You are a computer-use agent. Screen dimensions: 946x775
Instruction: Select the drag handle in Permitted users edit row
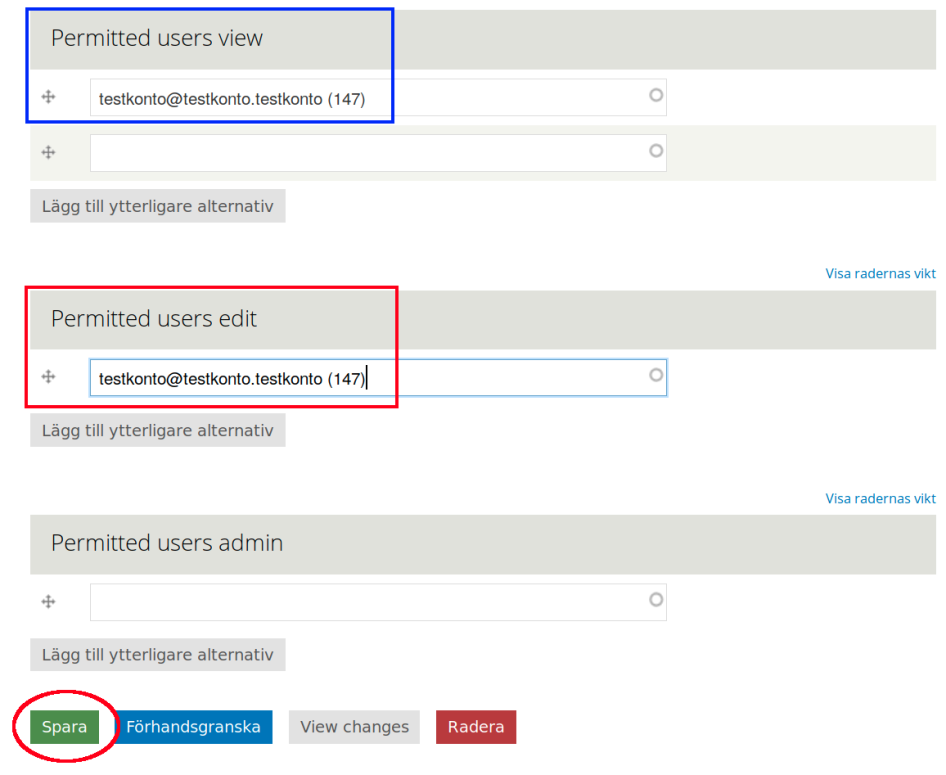click(48, 377)
